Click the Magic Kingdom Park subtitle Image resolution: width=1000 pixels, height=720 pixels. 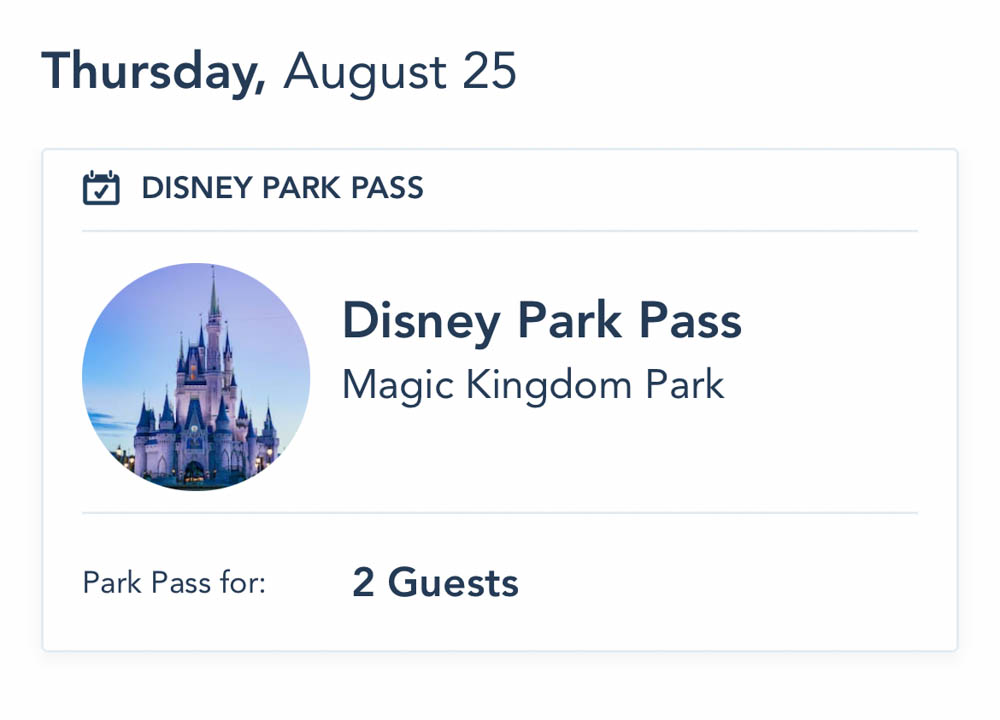(x=532, y=385)
